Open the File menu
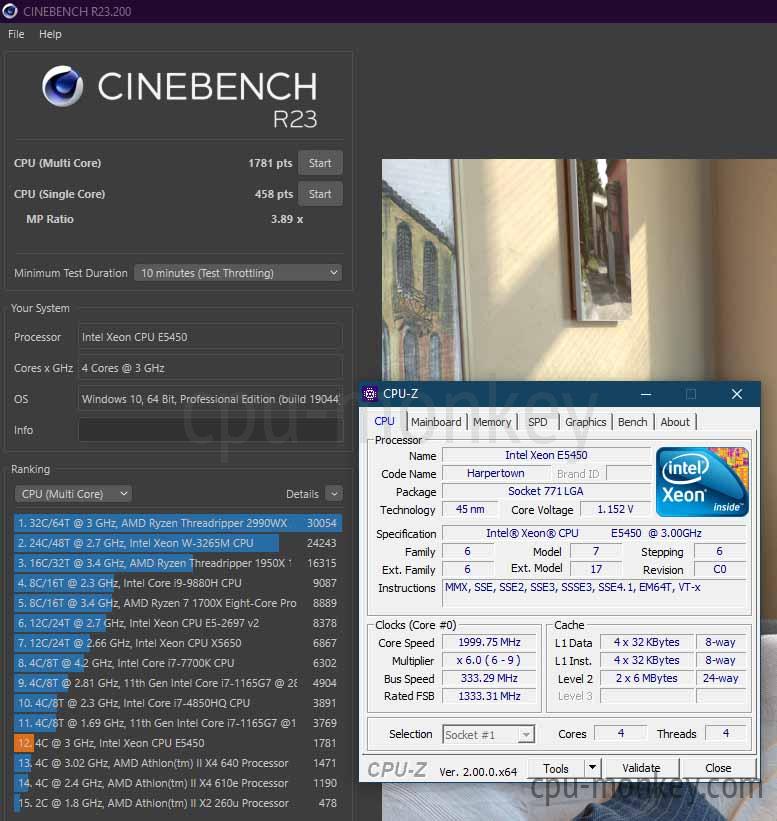The width and height of the screenshot is (777, 821). [x=16, y=34]
